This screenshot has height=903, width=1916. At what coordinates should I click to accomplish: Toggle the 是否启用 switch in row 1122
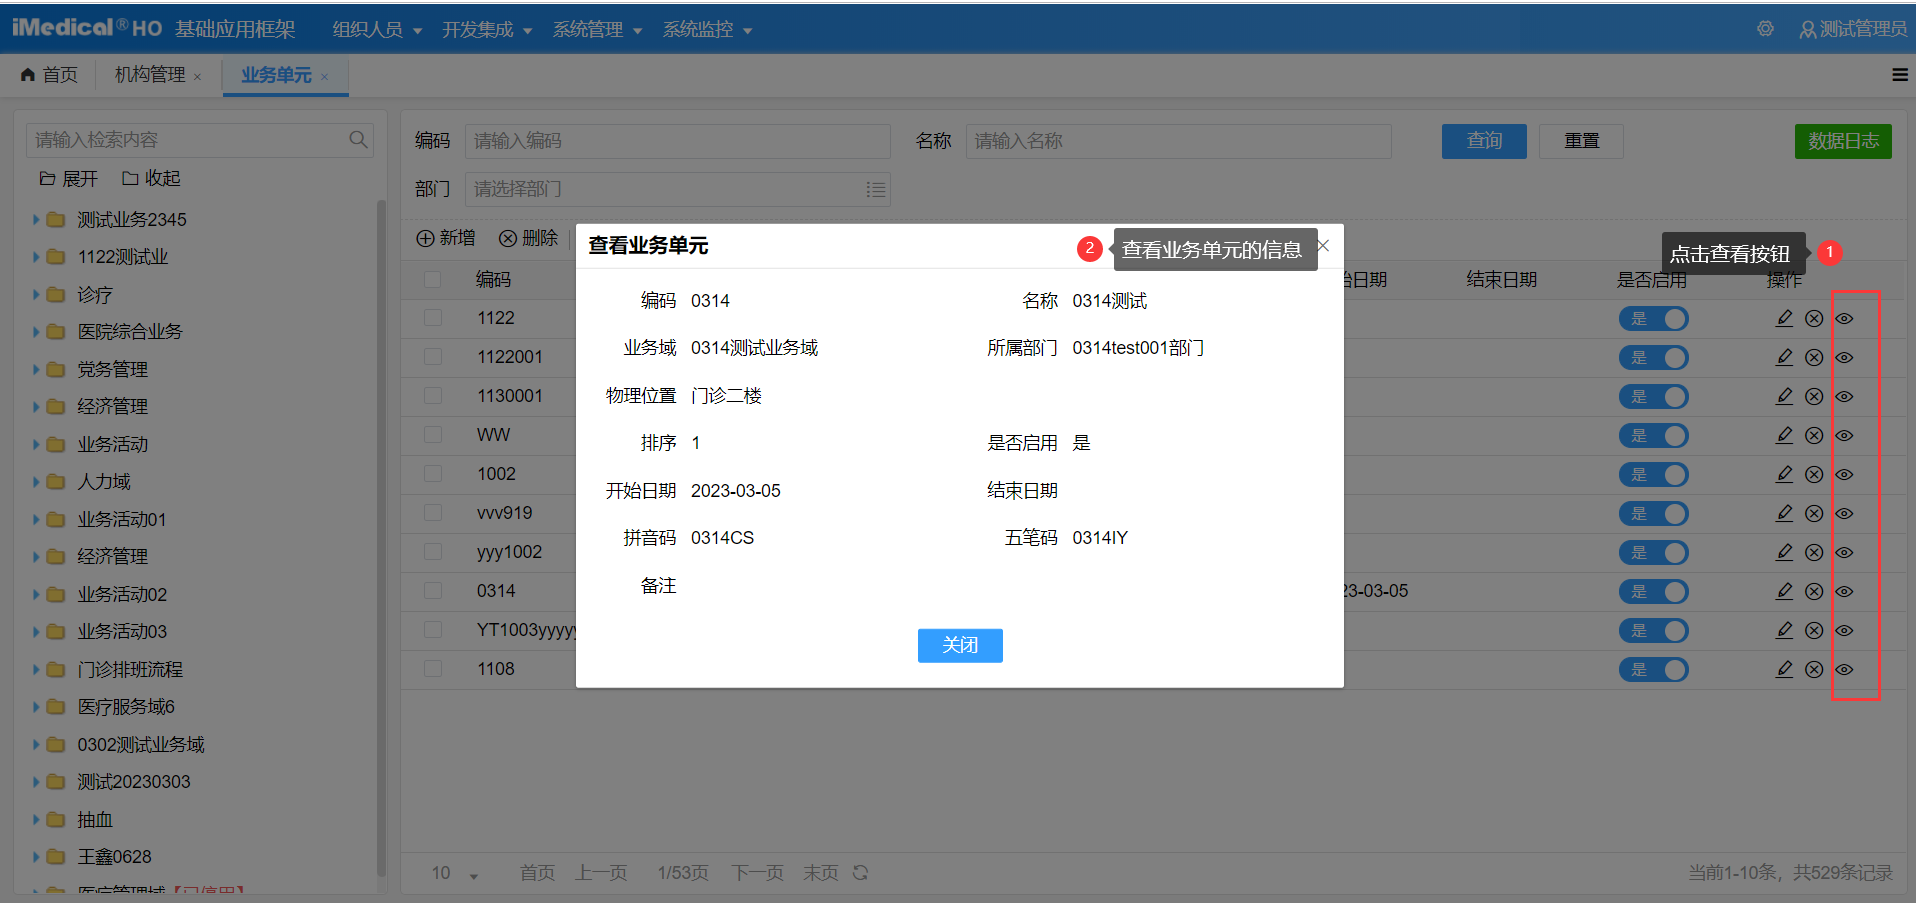1654,319
